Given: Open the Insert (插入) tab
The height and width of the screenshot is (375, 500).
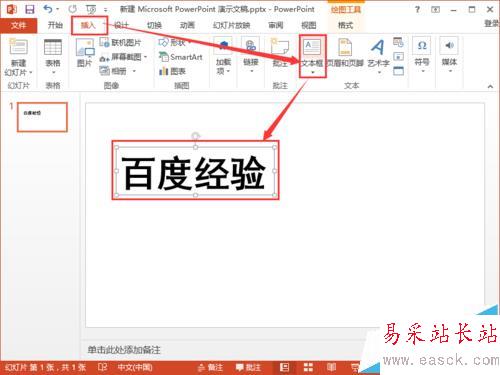Looking at the screenshot, I should pyautogui.click(x=89, y=25).
